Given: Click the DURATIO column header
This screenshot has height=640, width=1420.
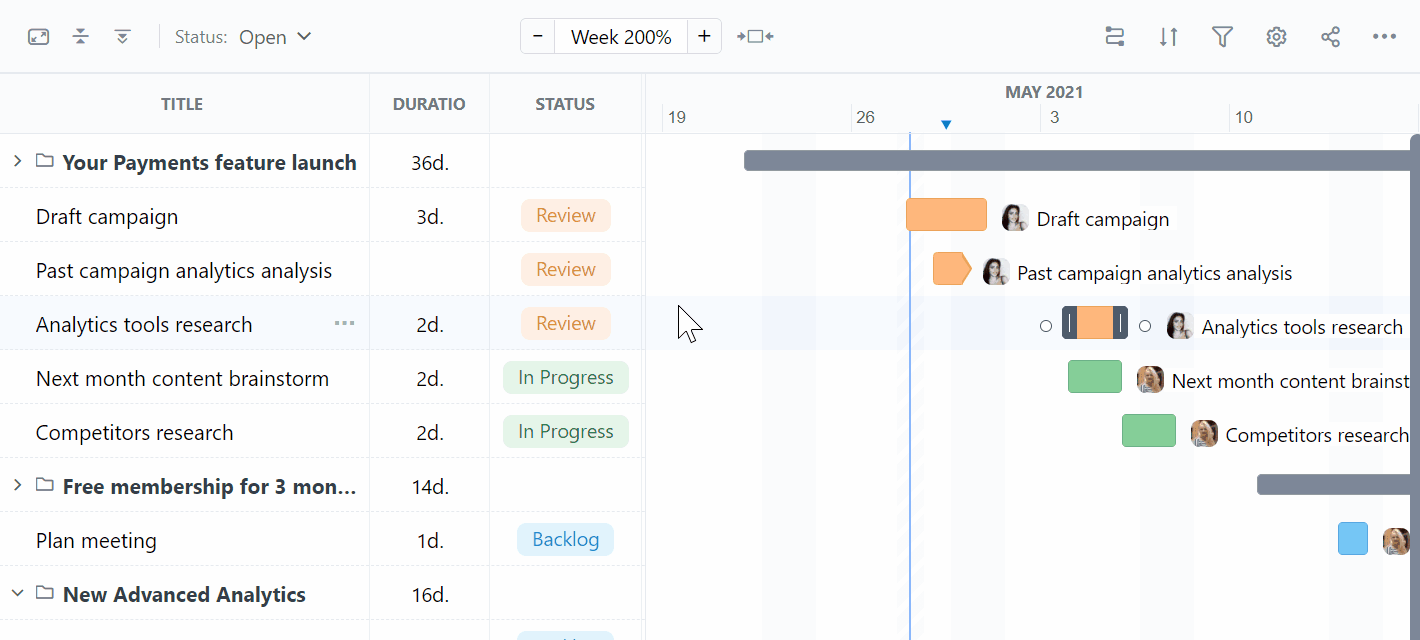Looking at the screenshot, I should tap(429, 104).
